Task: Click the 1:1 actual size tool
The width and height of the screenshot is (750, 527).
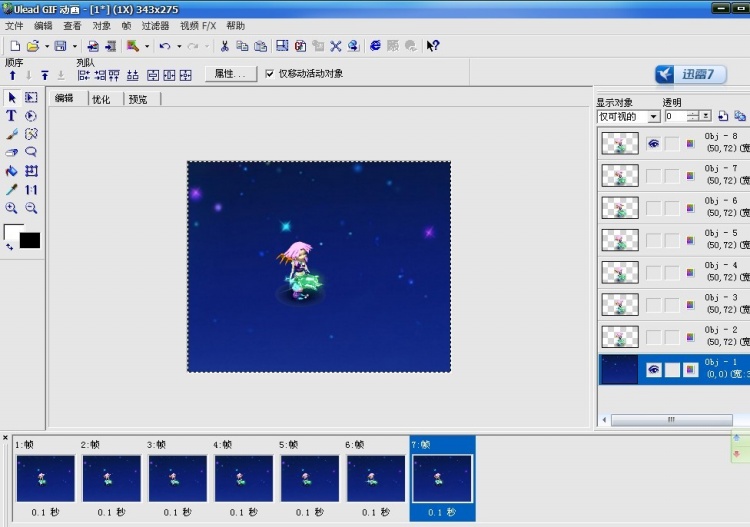Action: click(31, 190)
